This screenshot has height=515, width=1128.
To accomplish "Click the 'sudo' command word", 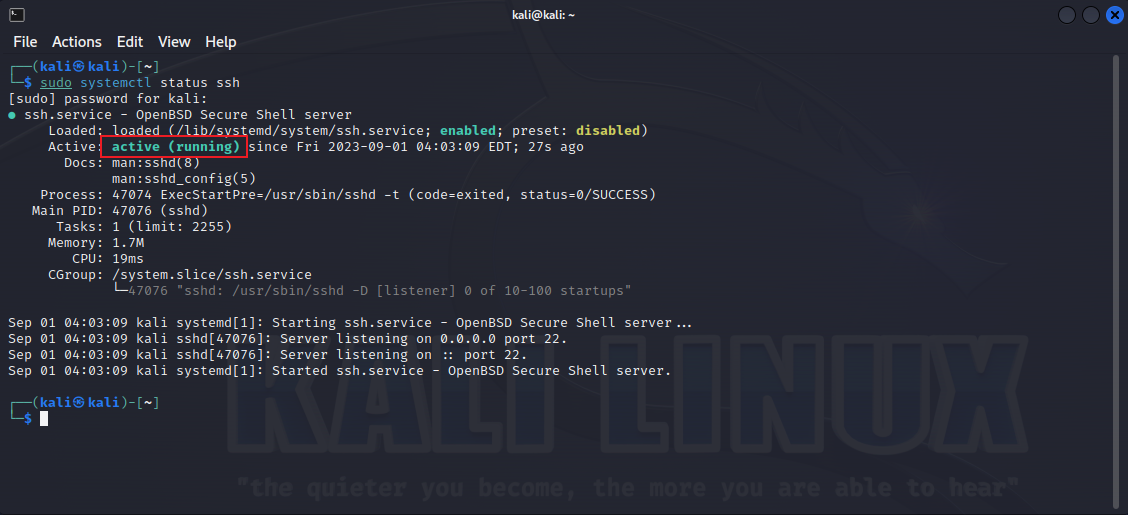I will click(x=56, y=83).
